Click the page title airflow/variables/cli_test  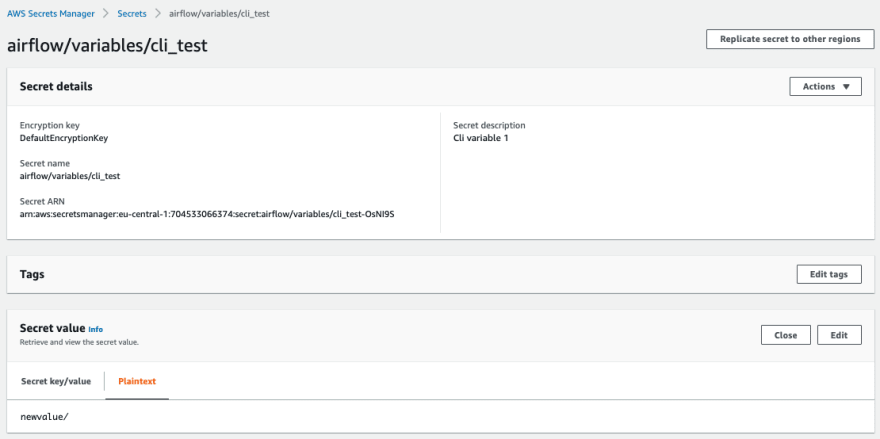click(x=107, y=45)
